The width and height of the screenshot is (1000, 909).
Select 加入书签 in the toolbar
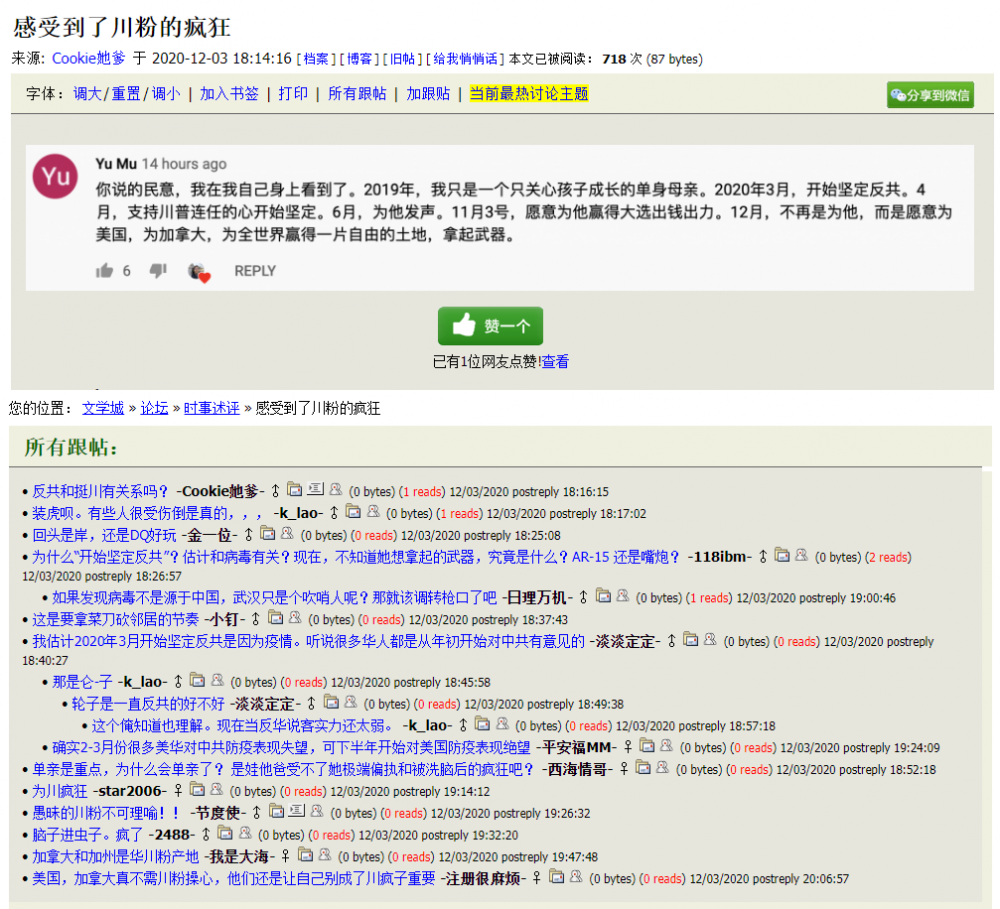[229, 93]
